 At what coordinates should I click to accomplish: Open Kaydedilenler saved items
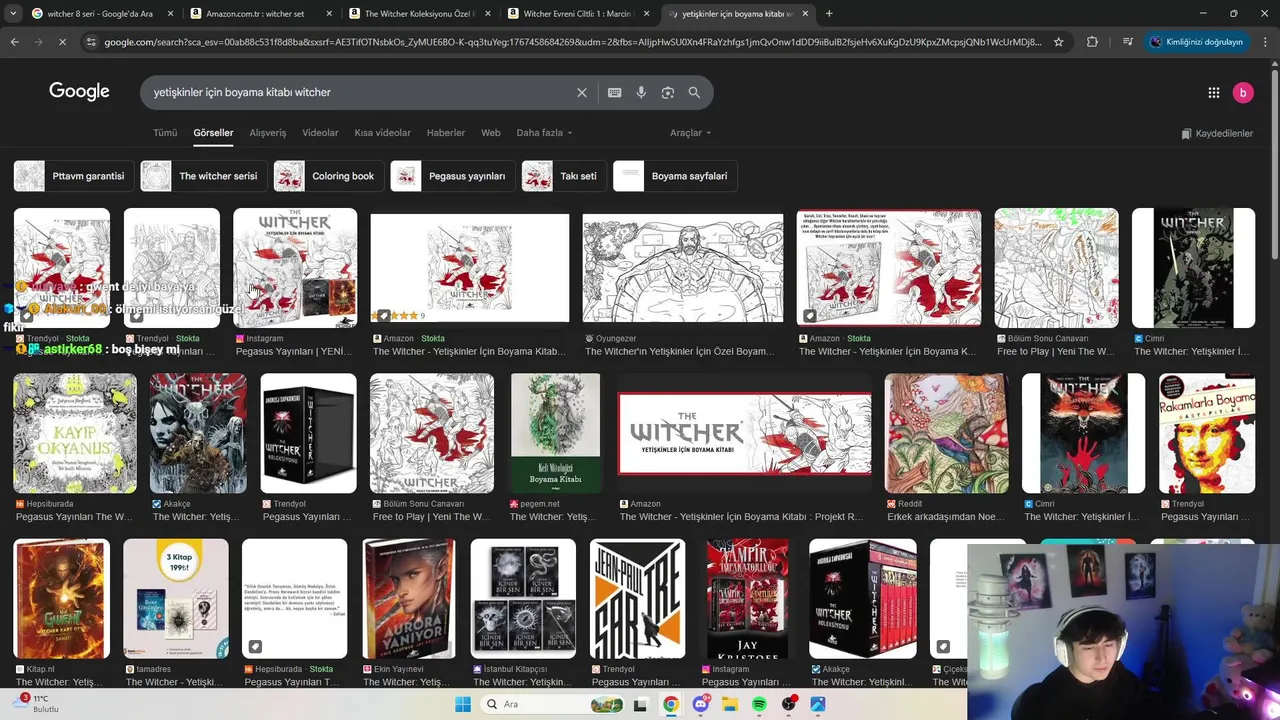pos(1217,133)
